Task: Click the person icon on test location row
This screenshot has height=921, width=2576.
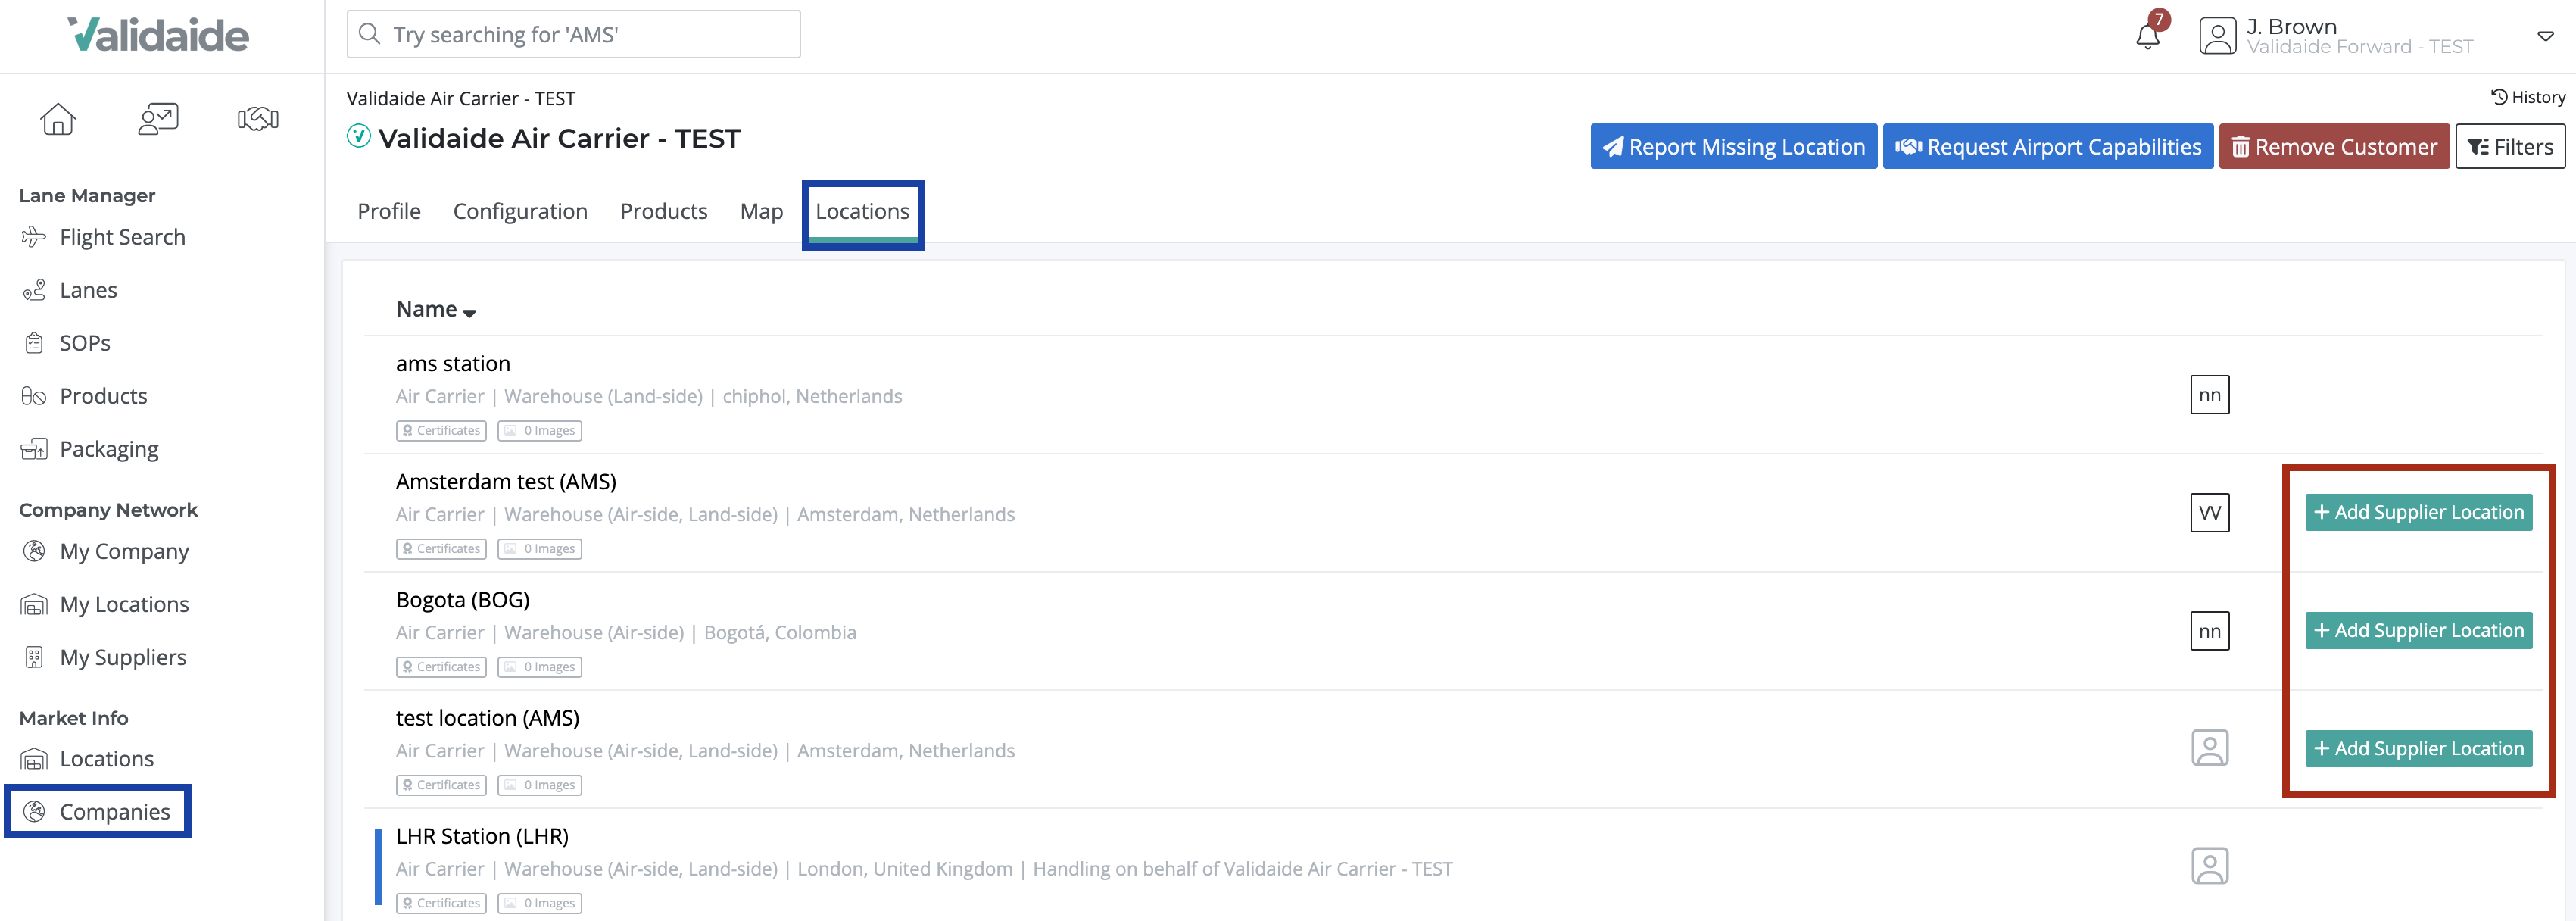Action: [2209, 748]
